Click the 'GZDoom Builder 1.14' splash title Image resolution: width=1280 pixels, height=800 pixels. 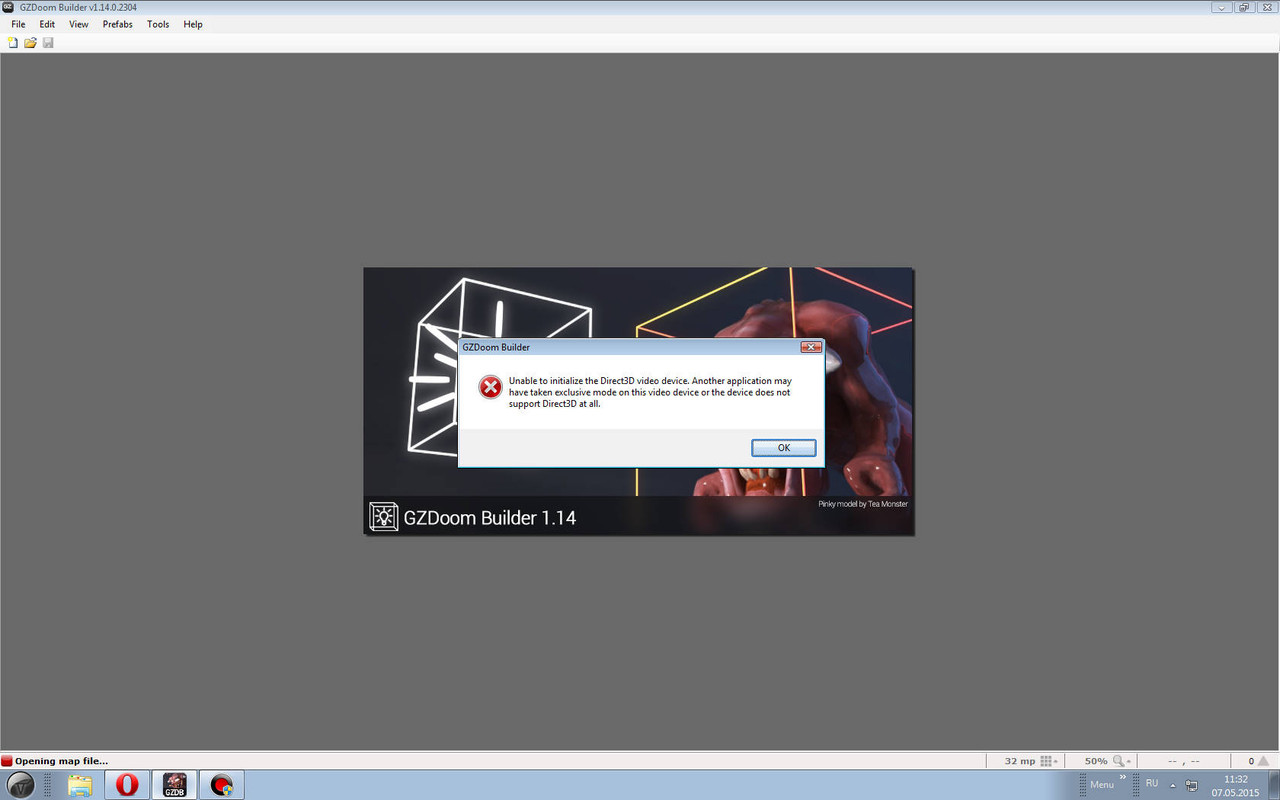[x=490, y=518]
